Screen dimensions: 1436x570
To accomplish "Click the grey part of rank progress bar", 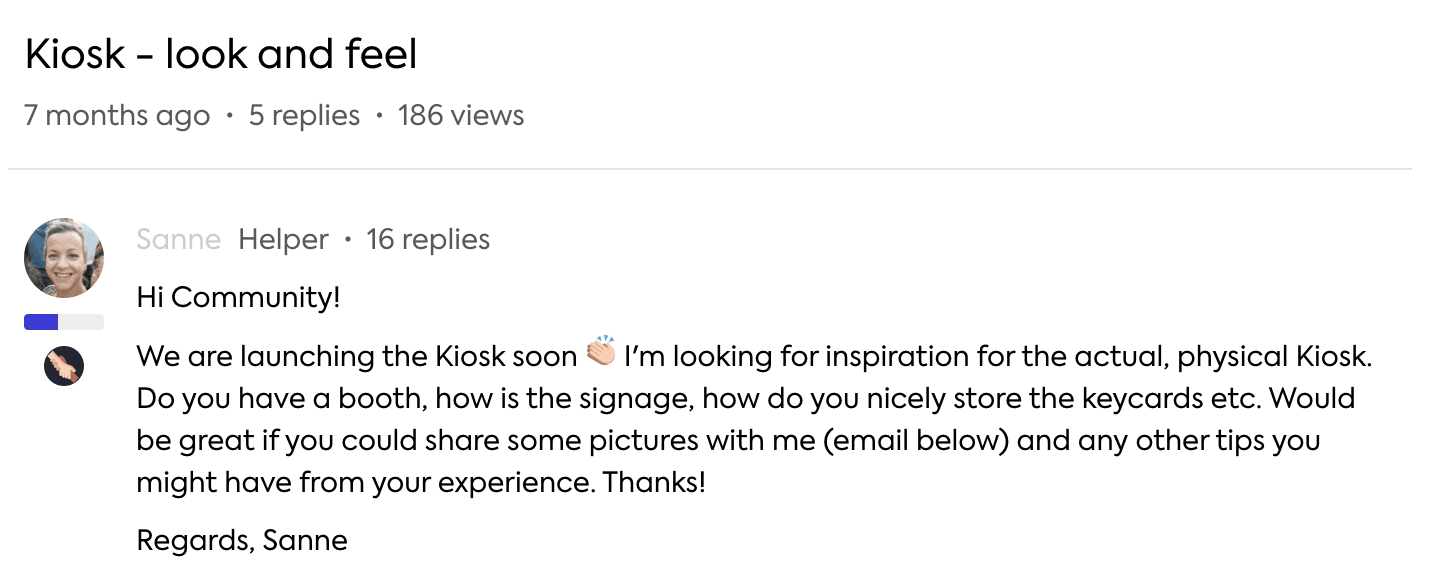I will tap(81, 322).
